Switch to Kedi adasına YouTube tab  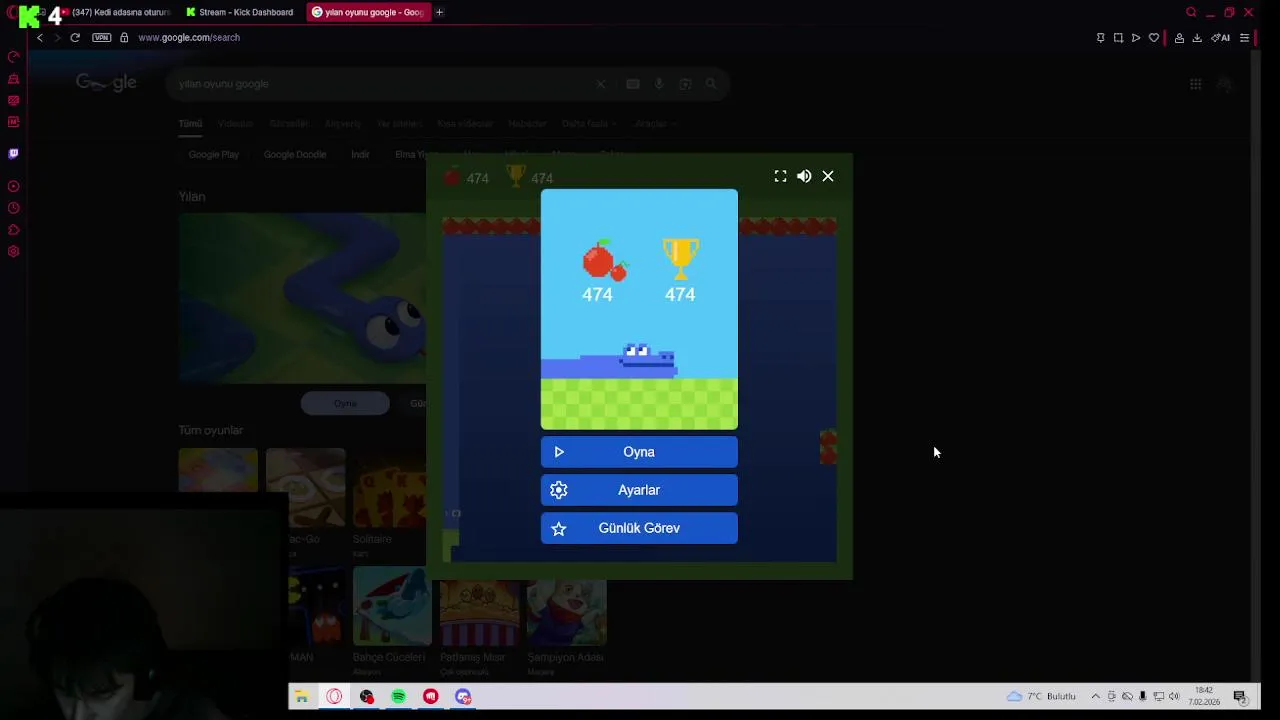tap(115, 12)
